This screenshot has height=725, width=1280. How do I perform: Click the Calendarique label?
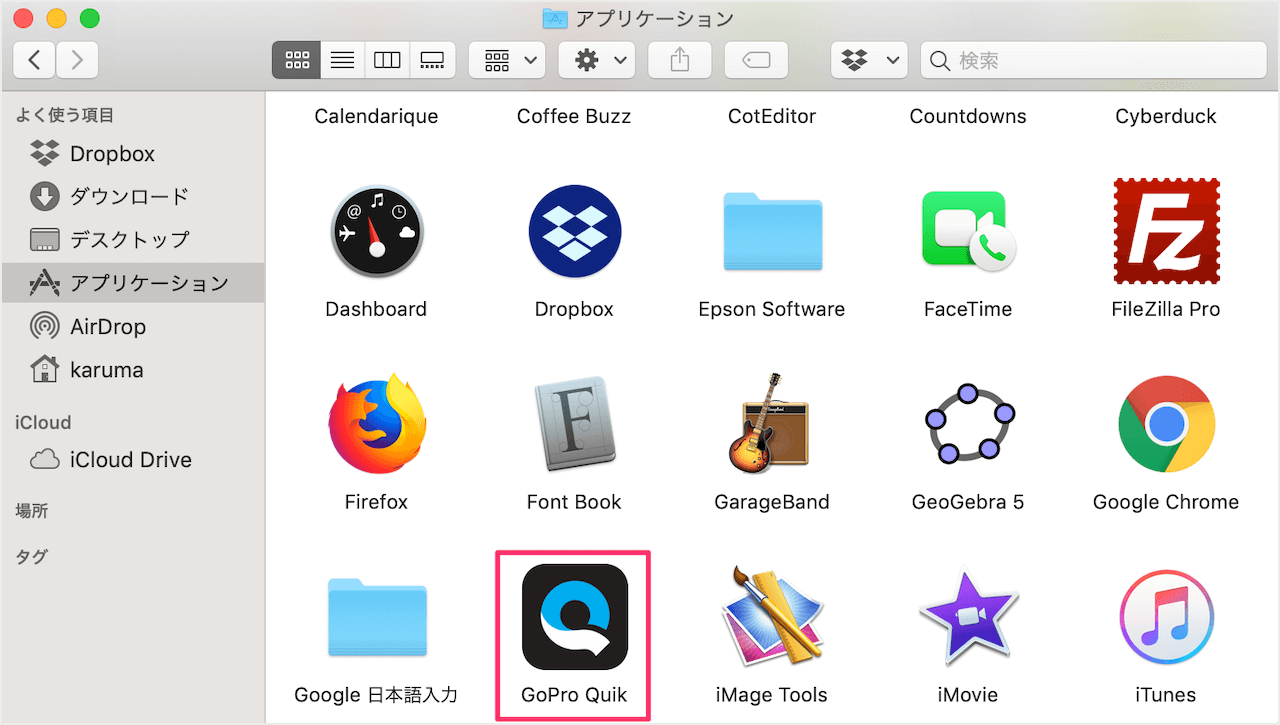tap(376, 116)
